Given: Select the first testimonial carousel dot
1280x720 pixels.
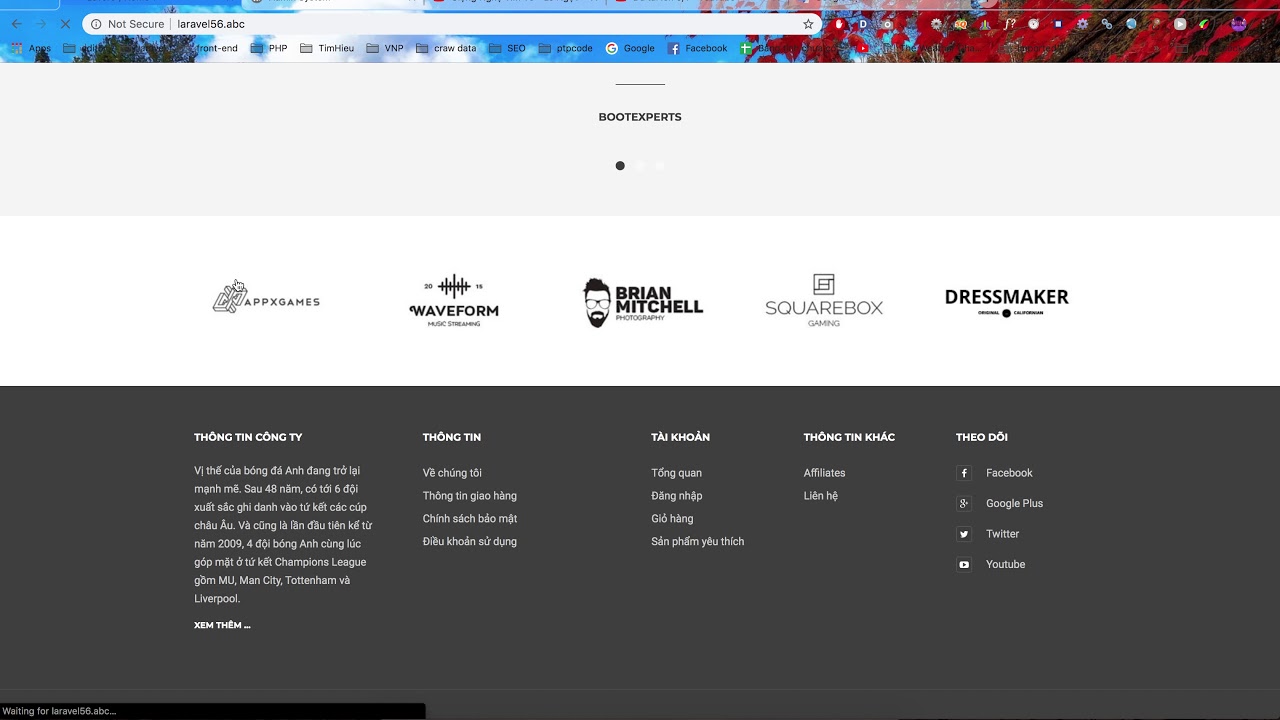Looking at the screenshot, I should (620, 166).
